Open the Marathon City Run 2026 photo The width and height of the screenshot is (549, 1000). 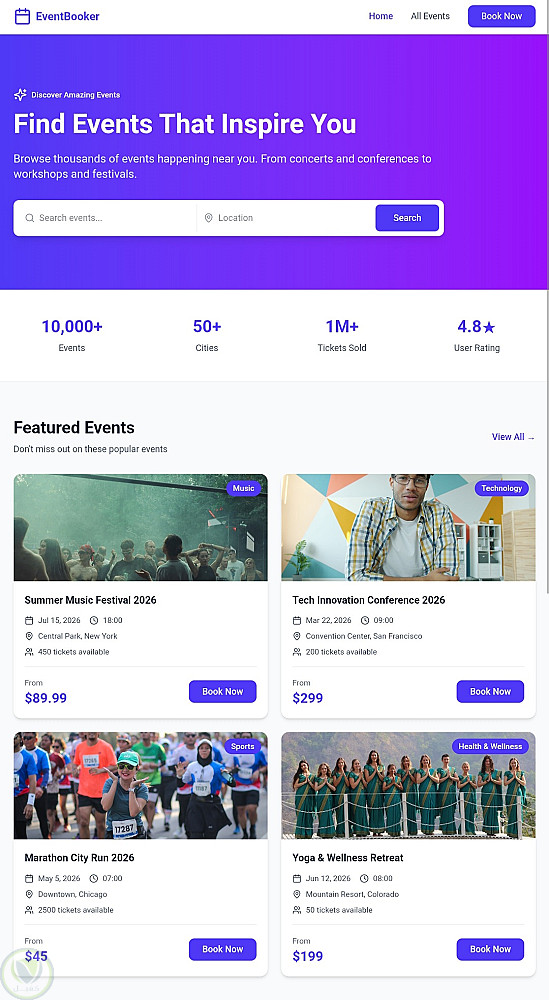tap(141, 785)
